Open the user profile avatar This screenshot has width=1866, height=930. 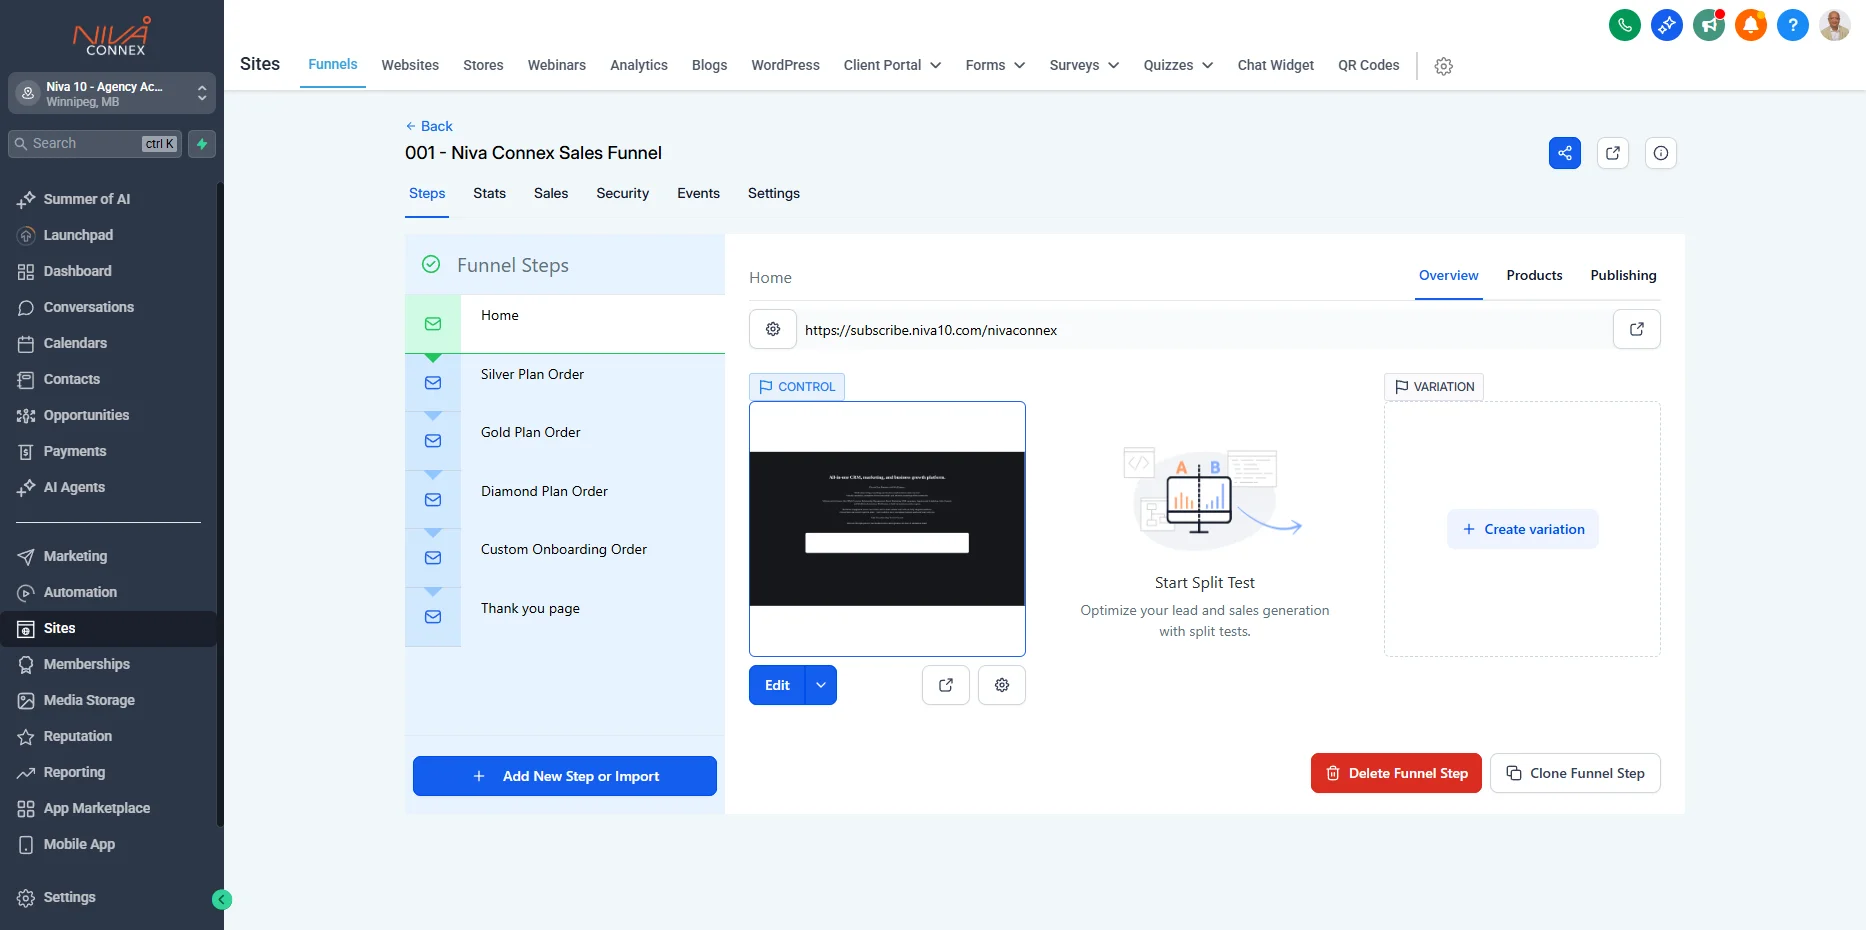tap(1835, 25)
